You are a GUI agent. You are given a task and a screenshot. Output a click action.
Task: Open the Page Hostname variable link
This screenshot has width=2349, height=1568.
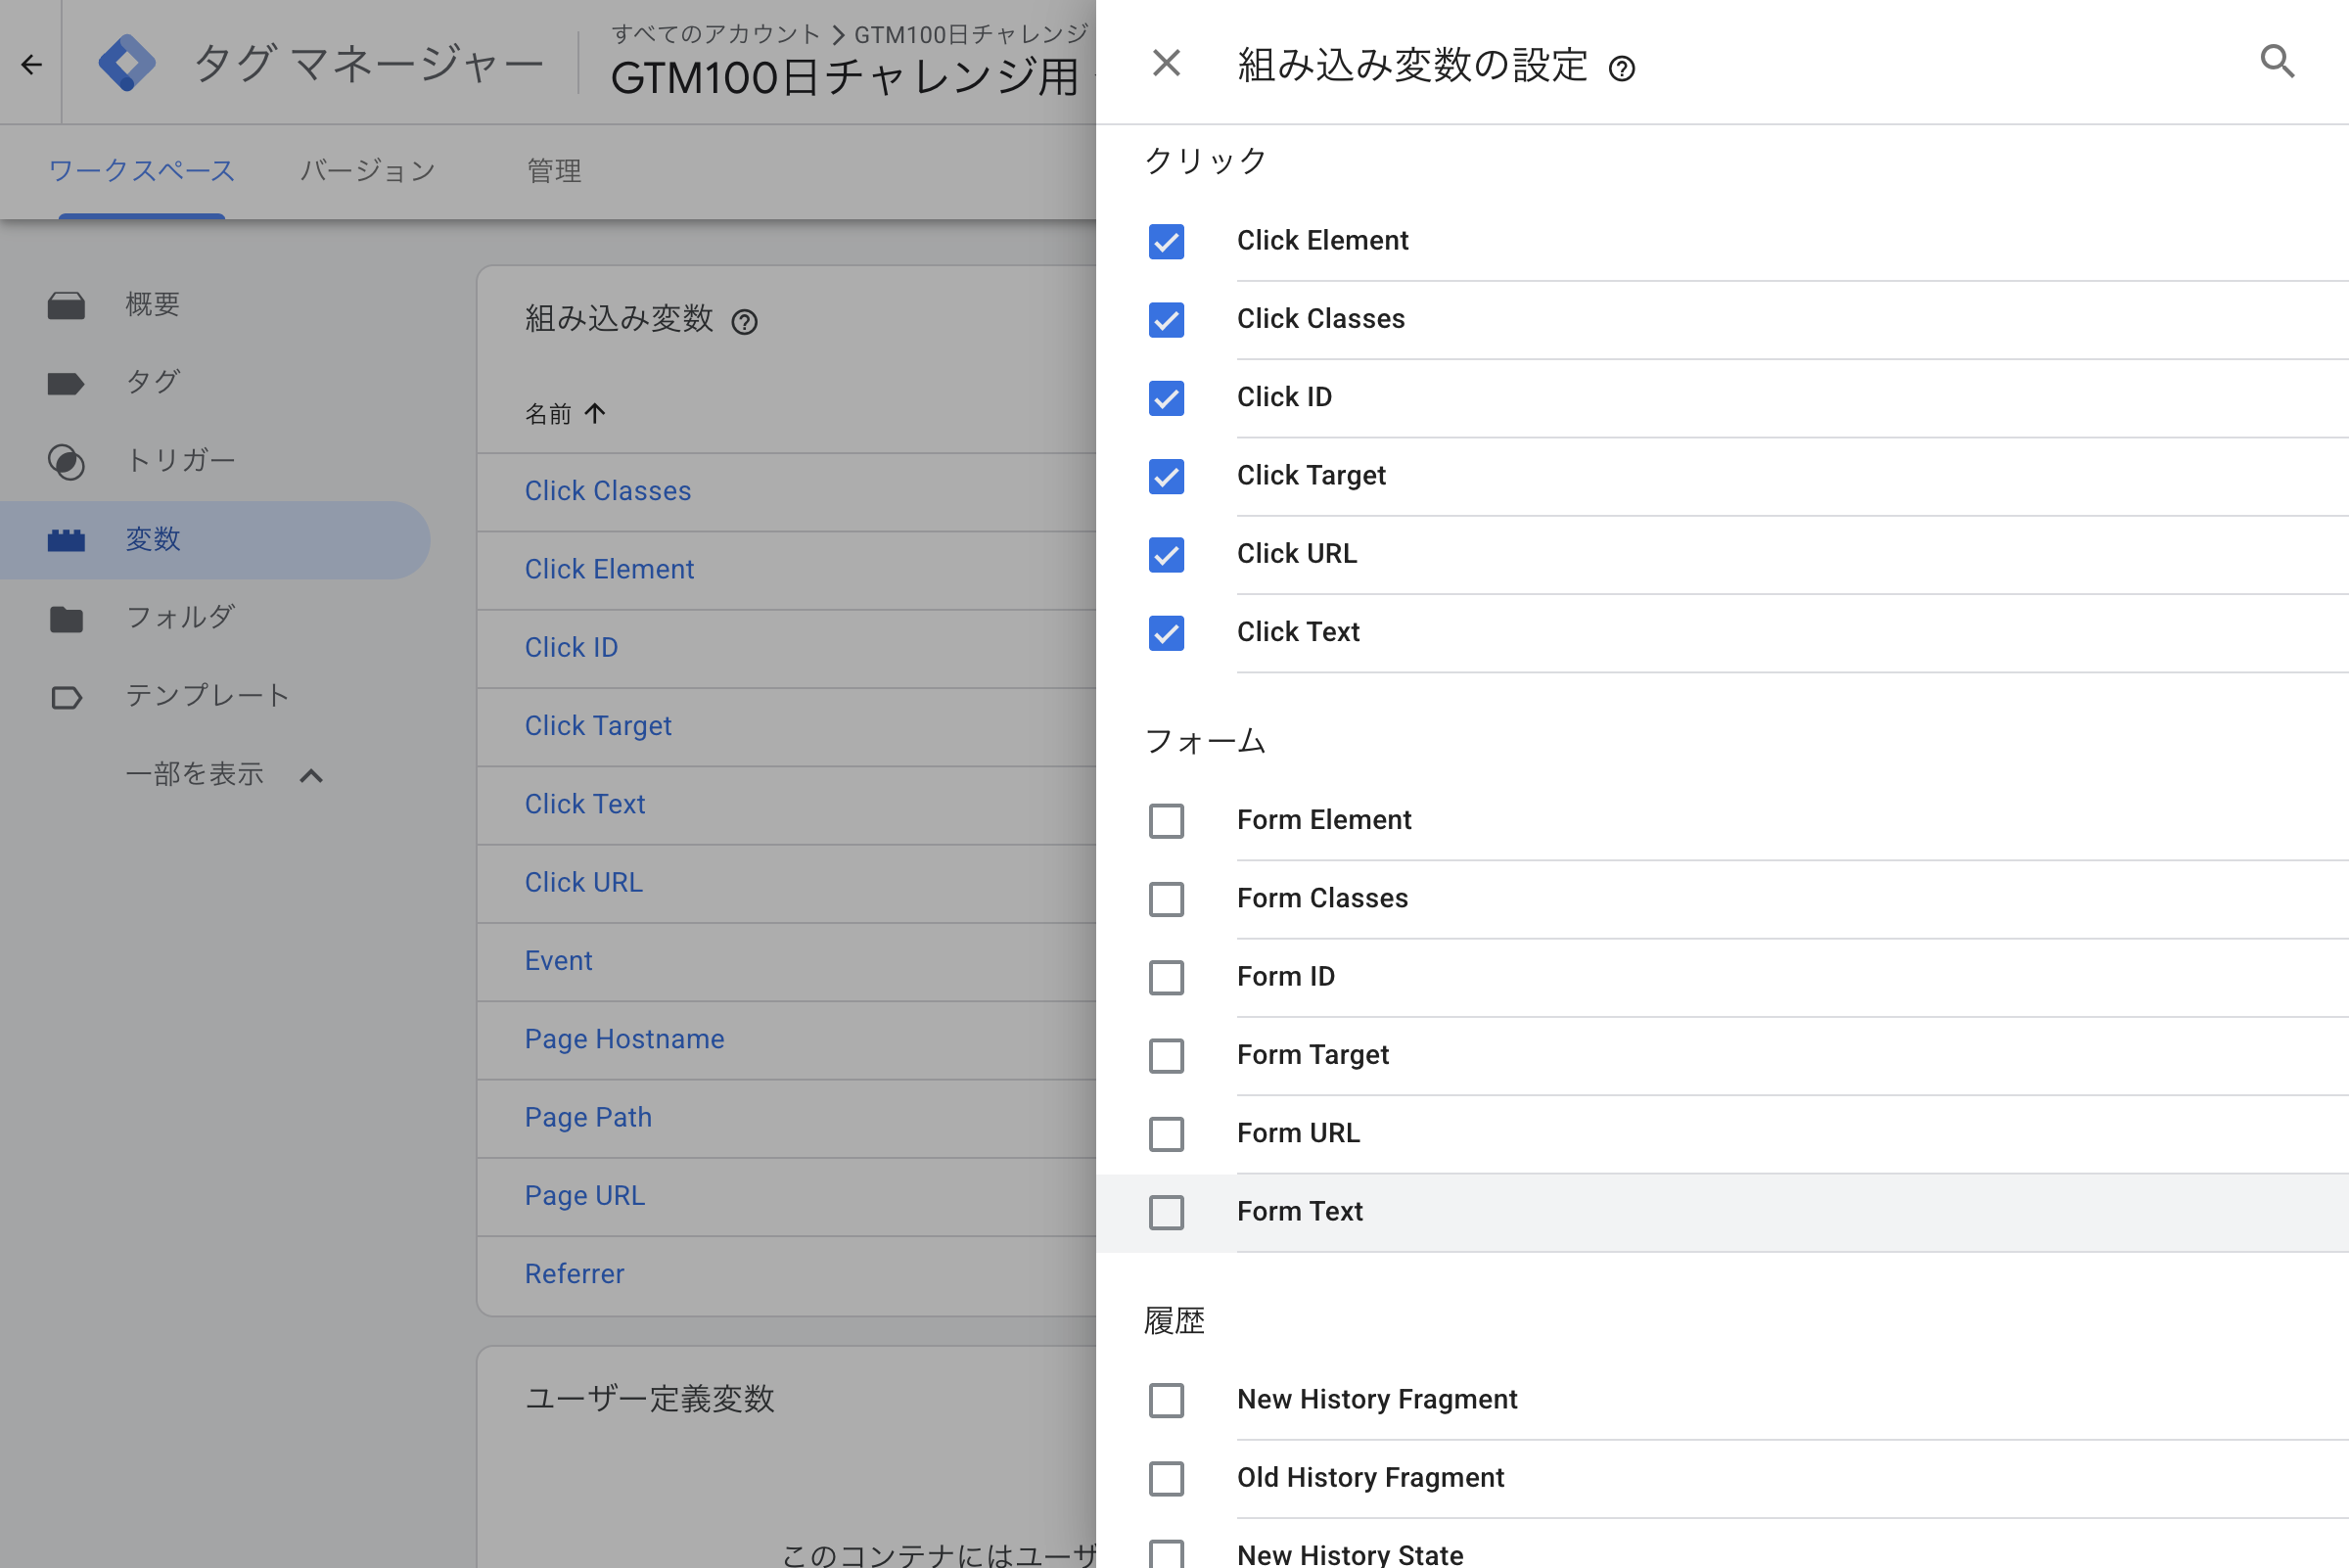pyautogui.click(x=624, y=1039)
